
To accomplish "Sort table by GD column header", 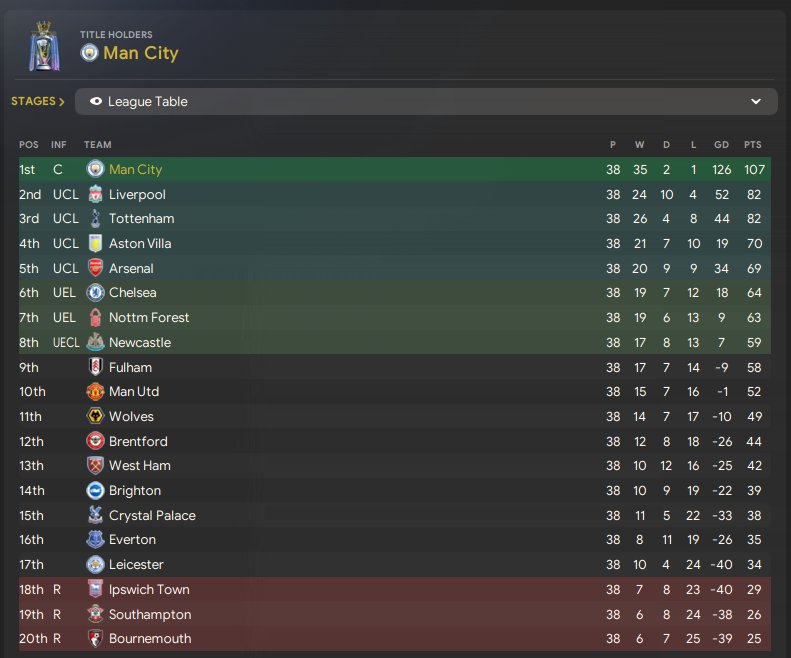I will click(720, 145).
